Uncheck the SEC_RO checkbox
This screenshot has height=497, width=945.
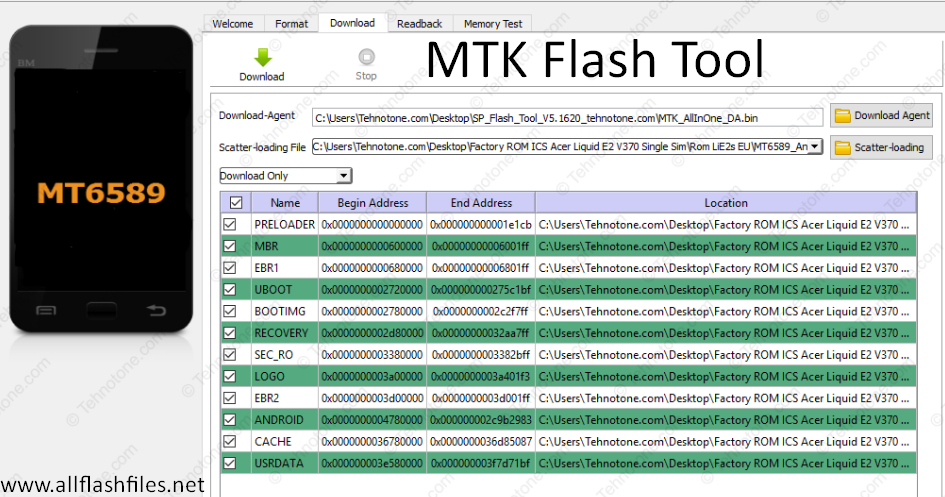coord(230,355)
